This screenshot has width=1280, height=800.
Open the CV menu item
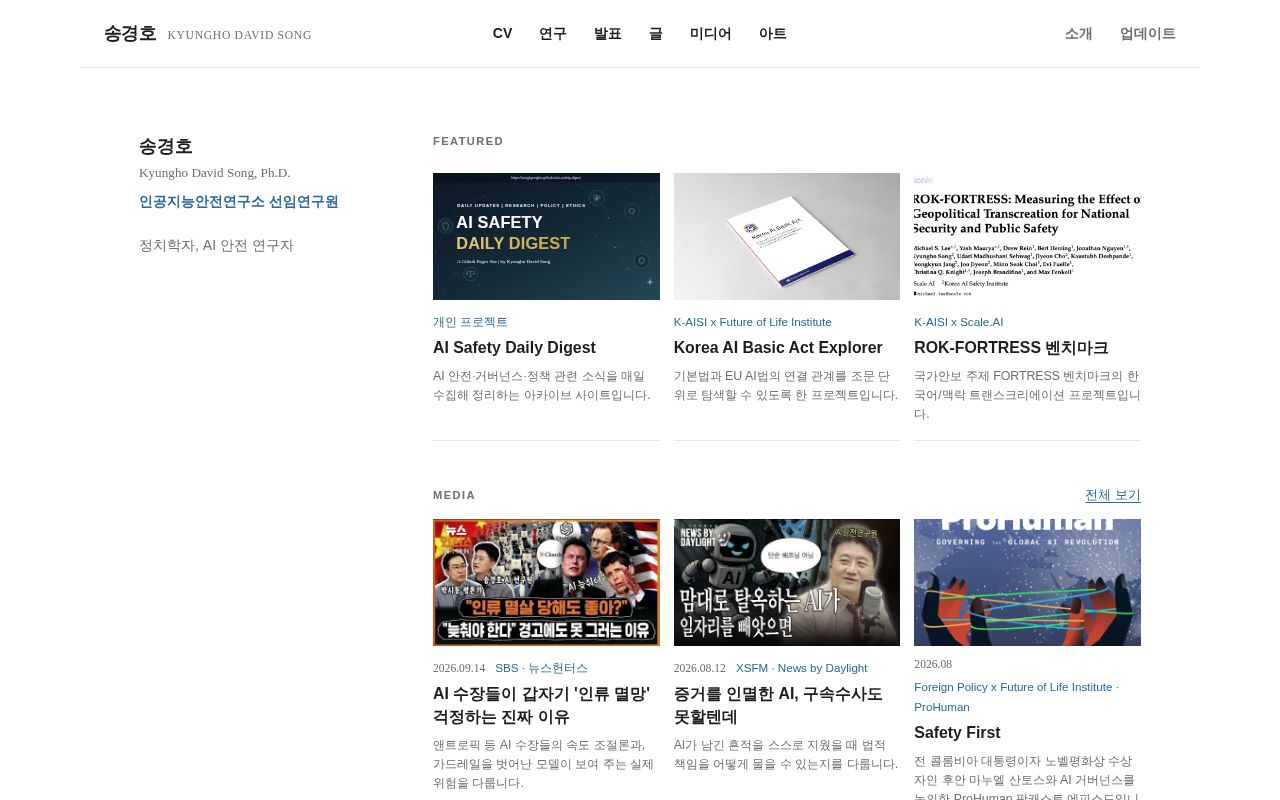coord(502,34)
